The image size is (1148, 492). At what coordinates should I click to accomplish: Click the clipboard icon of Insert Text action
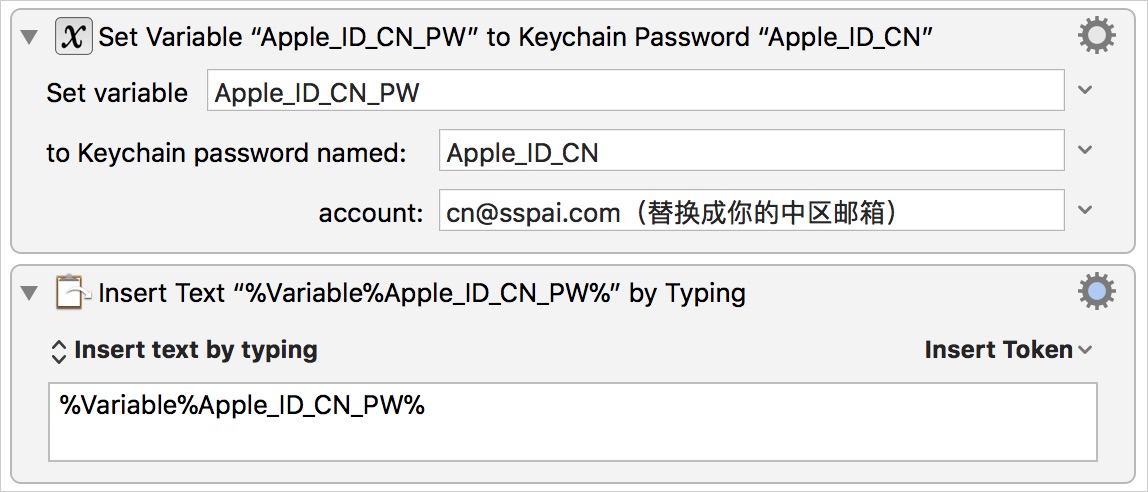click(71, 293)
